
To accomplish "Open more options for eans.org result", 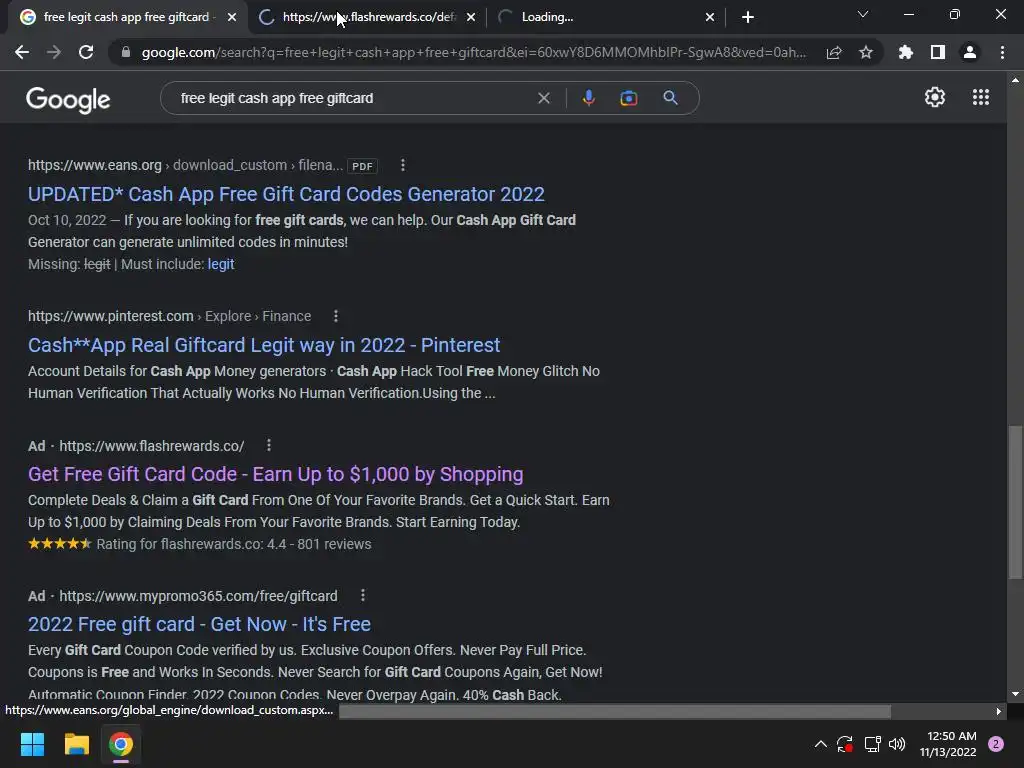I will pos(402,165).
